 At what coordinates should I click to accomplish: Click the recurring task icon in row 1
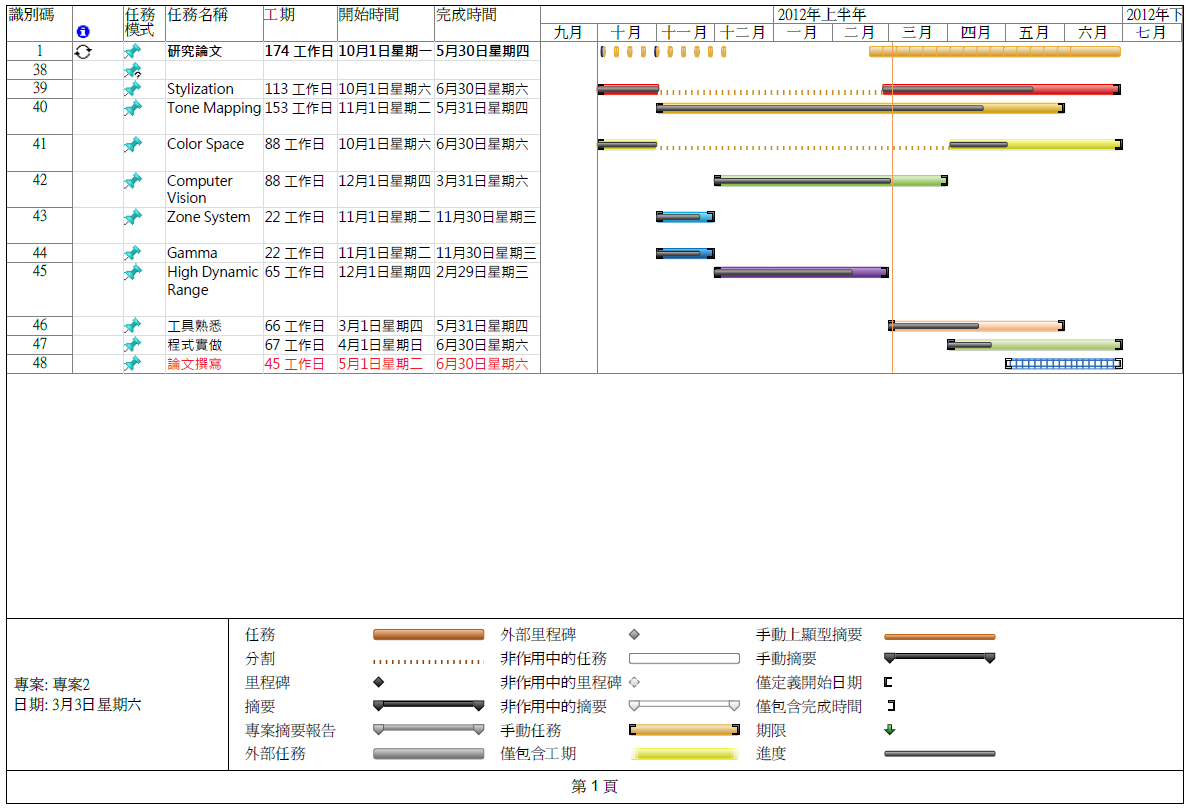point(83,52)
